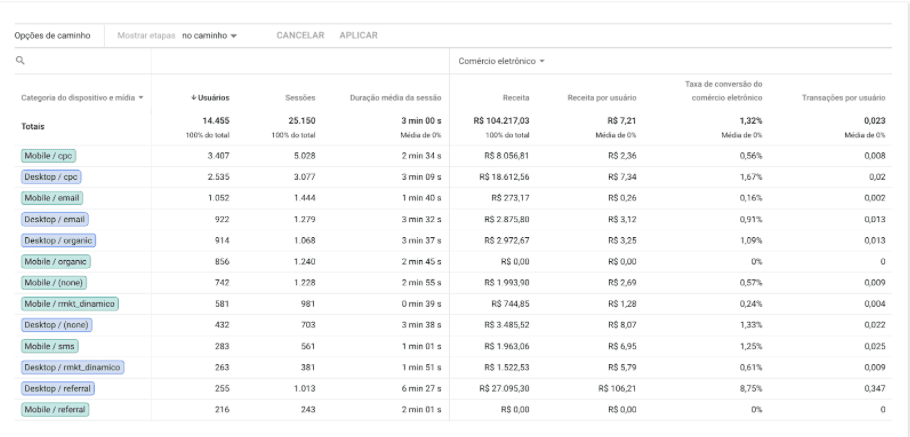The height and width of the screenshot is (437, 910).
Task: Sort by Duração média da sessão header
Action: click(x=395, y=97)
